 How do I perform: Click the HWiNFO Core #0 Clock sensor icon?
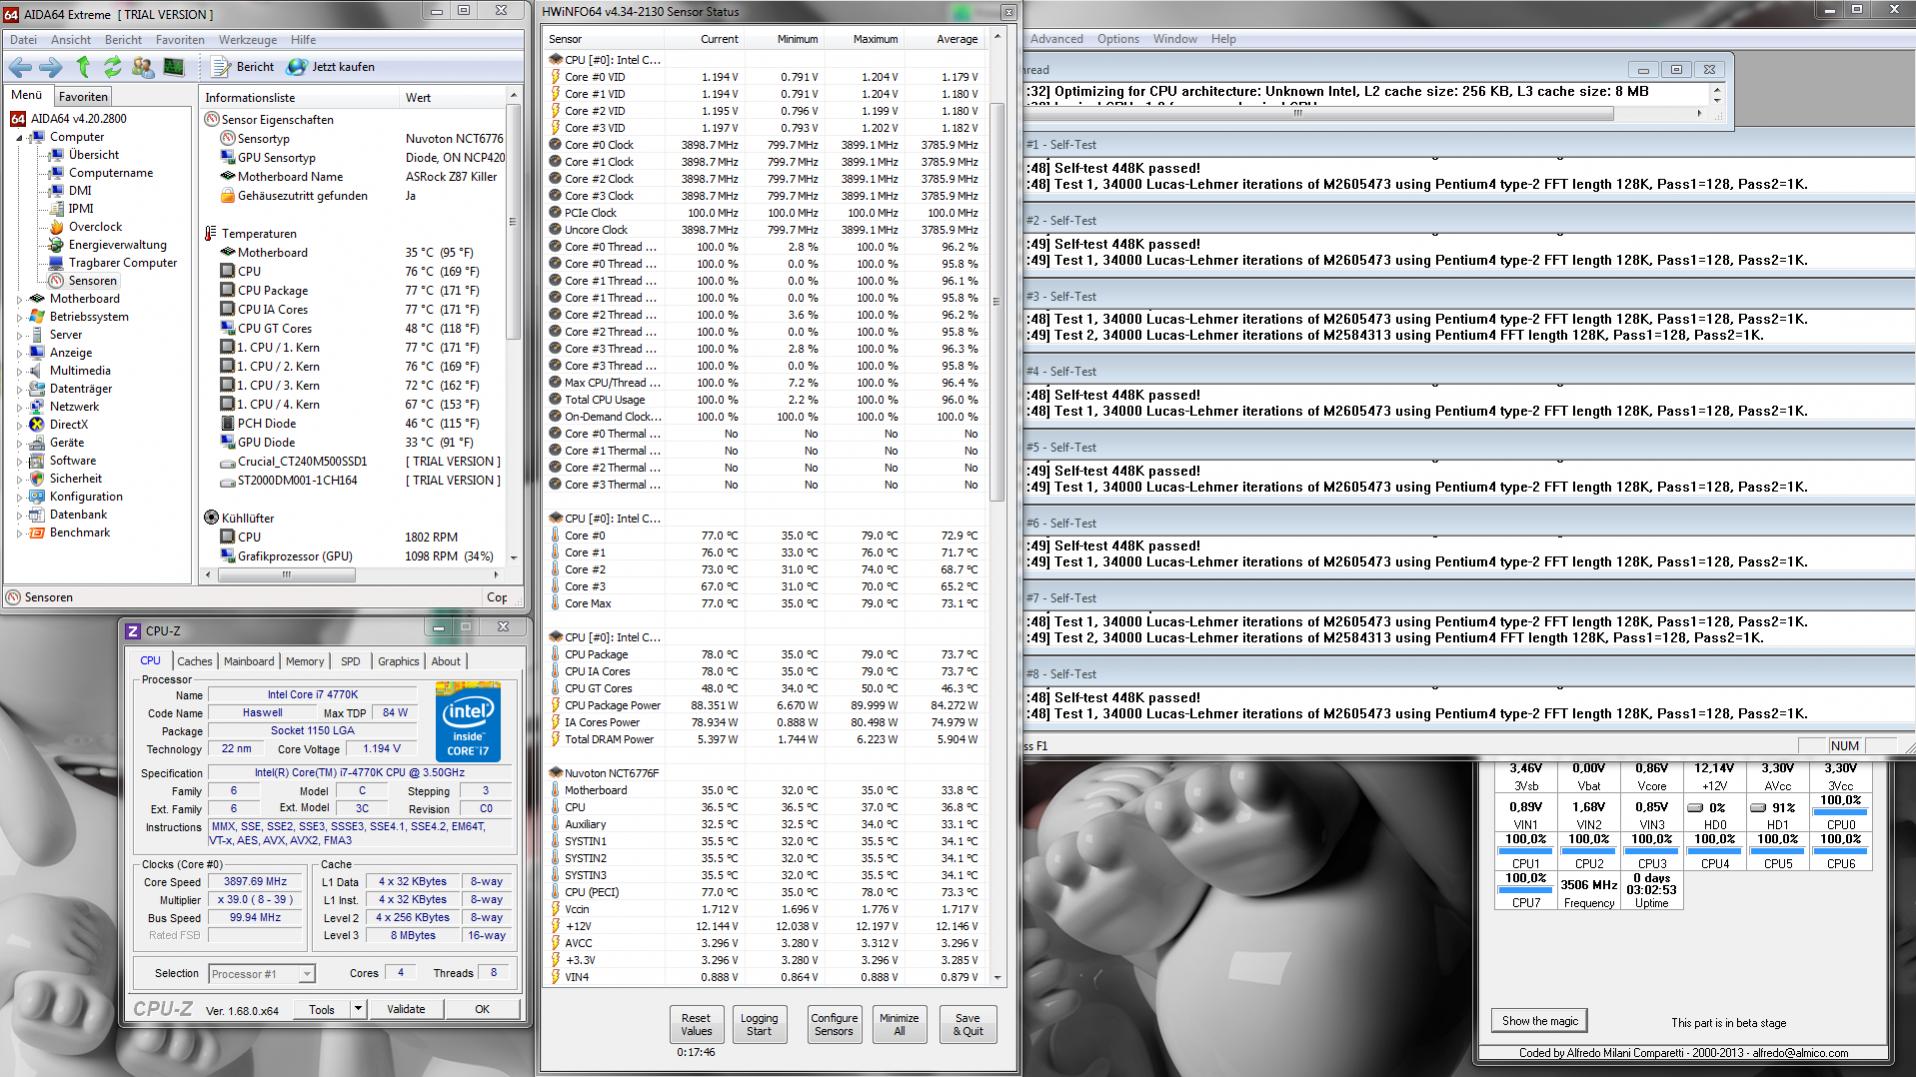tap(556, 145)
